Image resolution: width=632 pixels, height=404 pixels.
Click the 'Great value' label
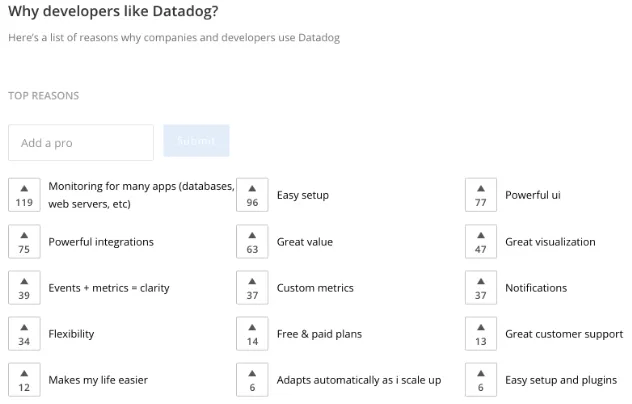coord(305,242)
